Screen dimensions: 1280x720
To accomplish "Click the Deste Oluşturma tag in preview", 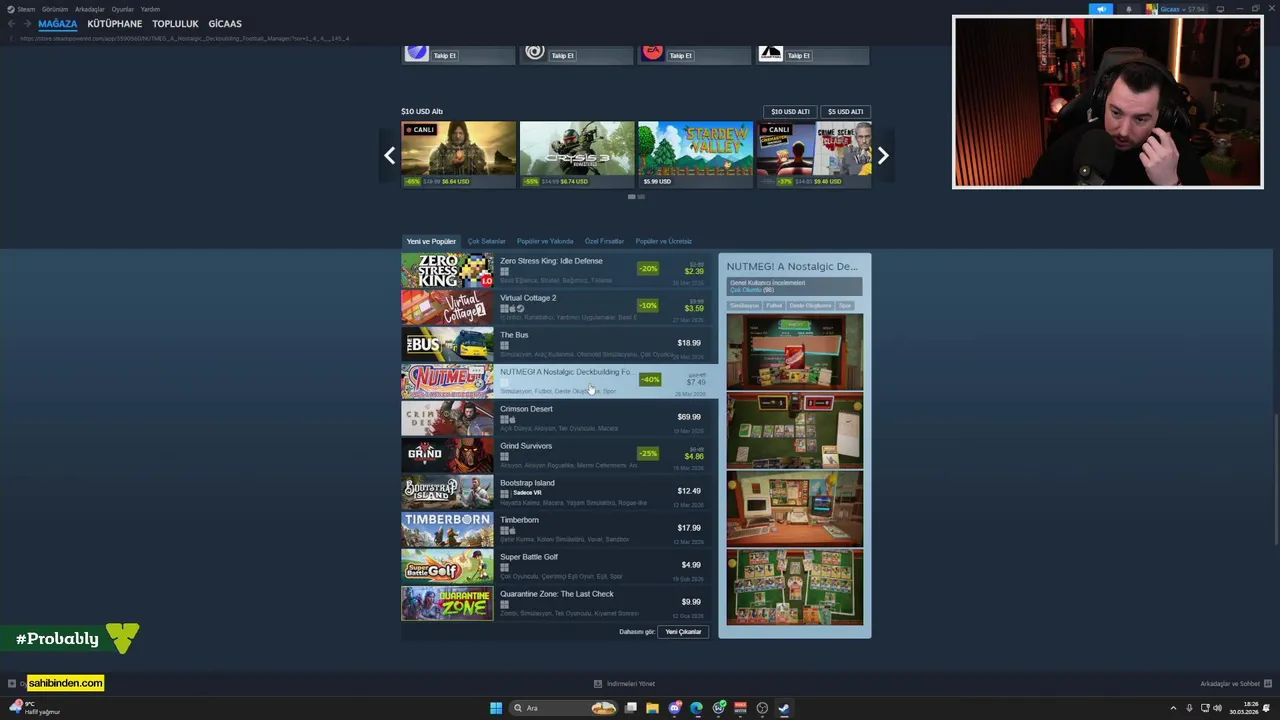I will coord(810,306).
